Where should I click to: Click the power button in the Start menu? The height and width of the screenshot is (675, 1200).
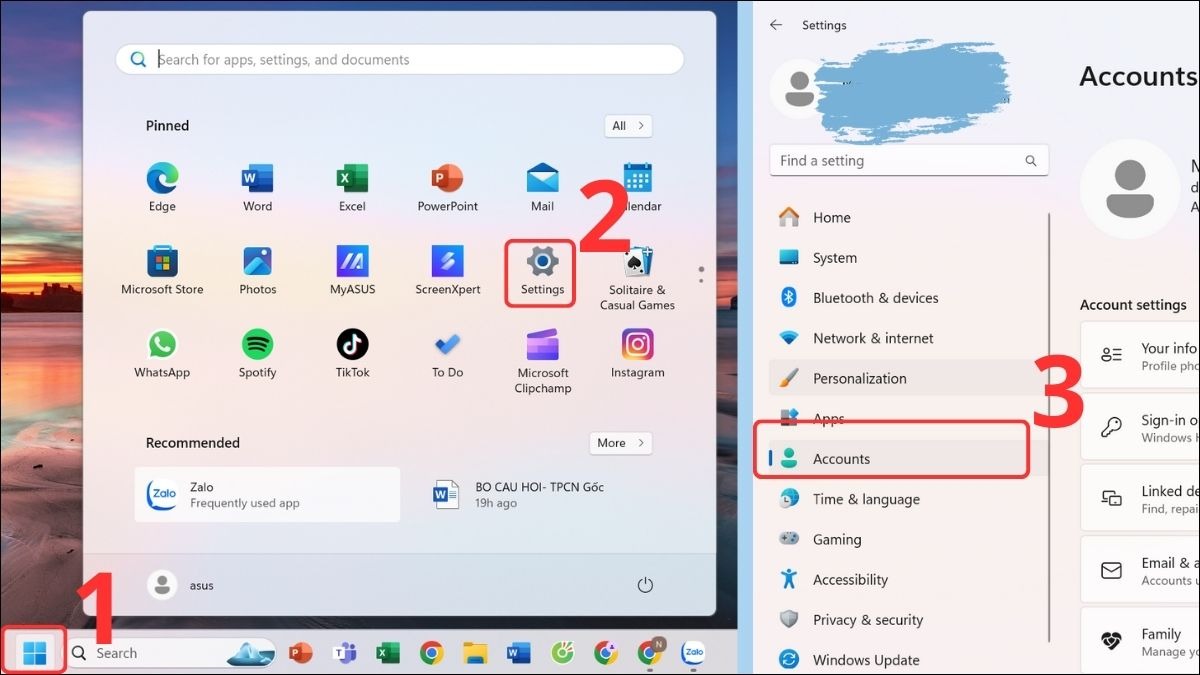[x=645, y=585]
